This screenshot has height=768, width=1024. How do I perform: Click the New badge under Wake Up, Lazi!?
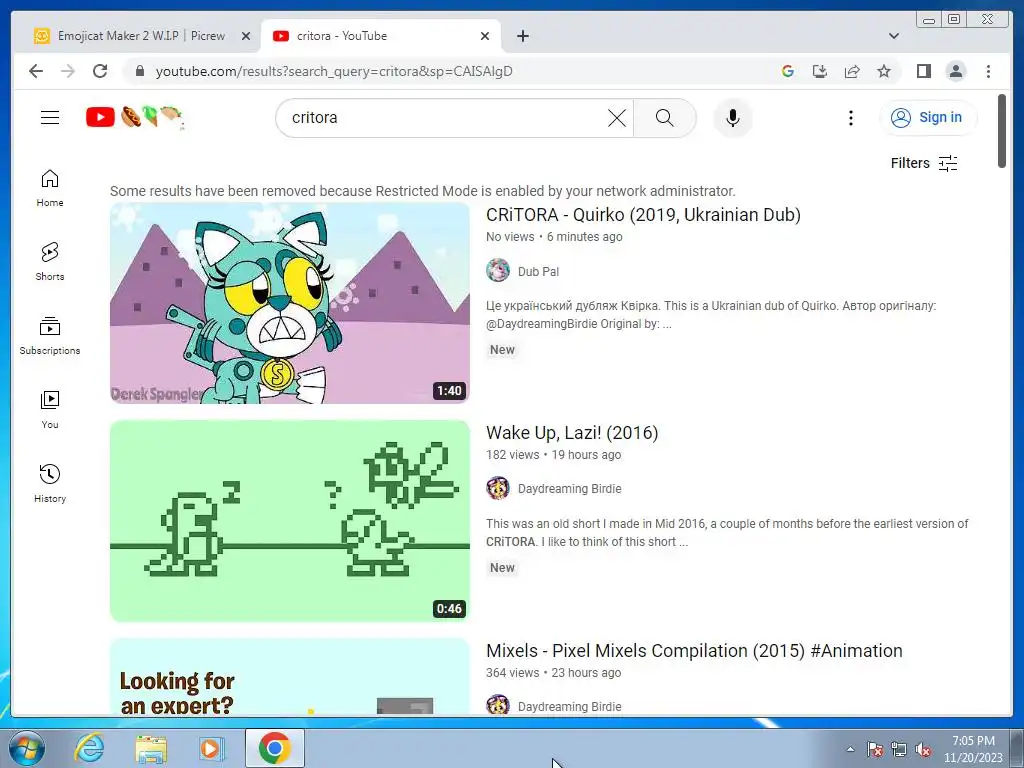[x=502, y=568]
